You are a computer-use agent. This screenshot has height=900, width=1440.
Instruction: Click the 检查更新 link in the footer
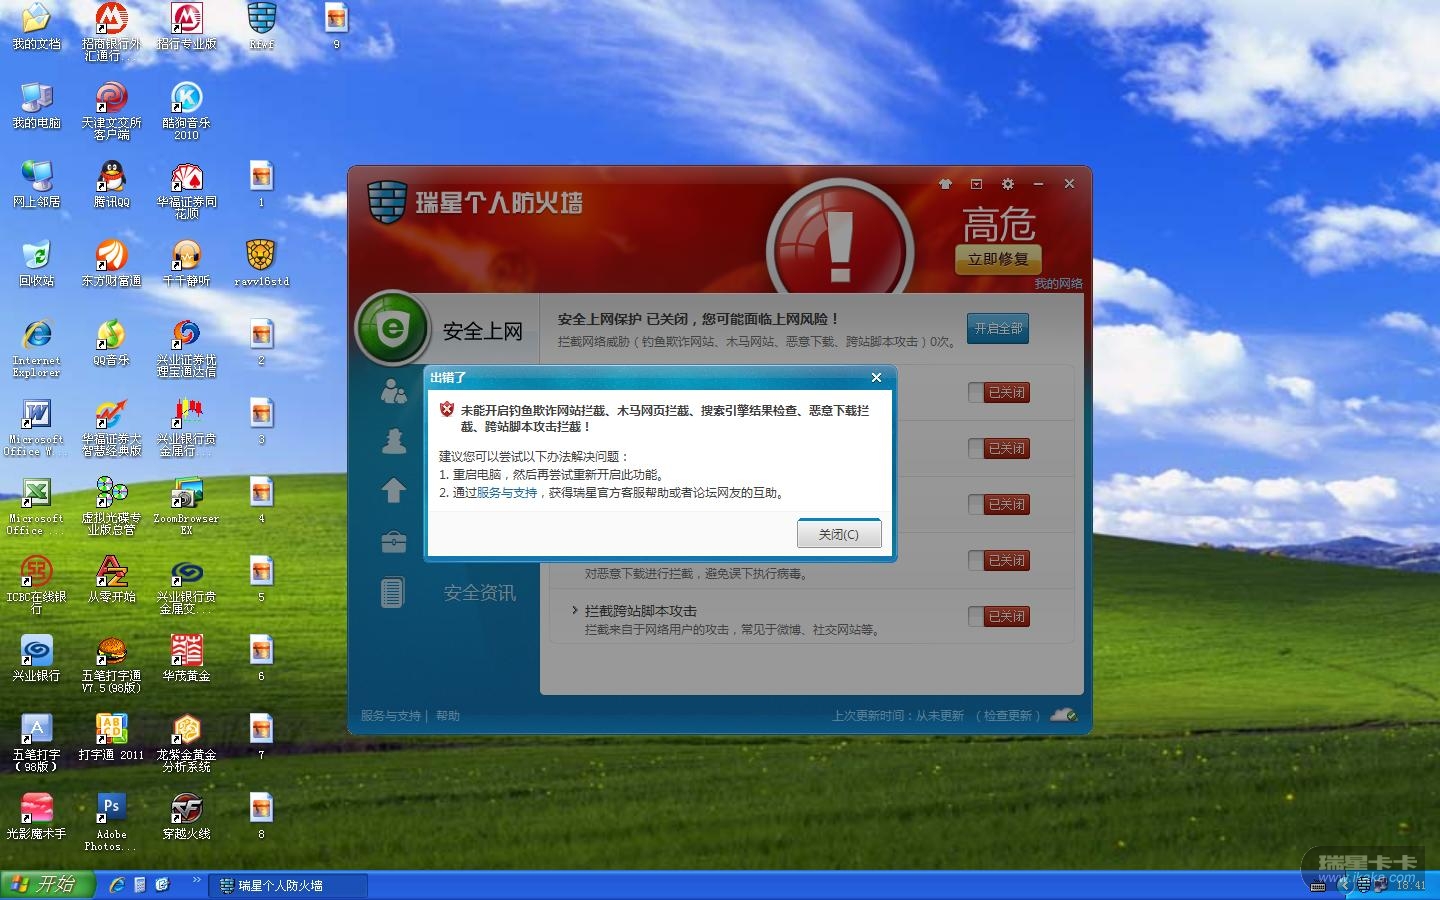point(1007,716)
